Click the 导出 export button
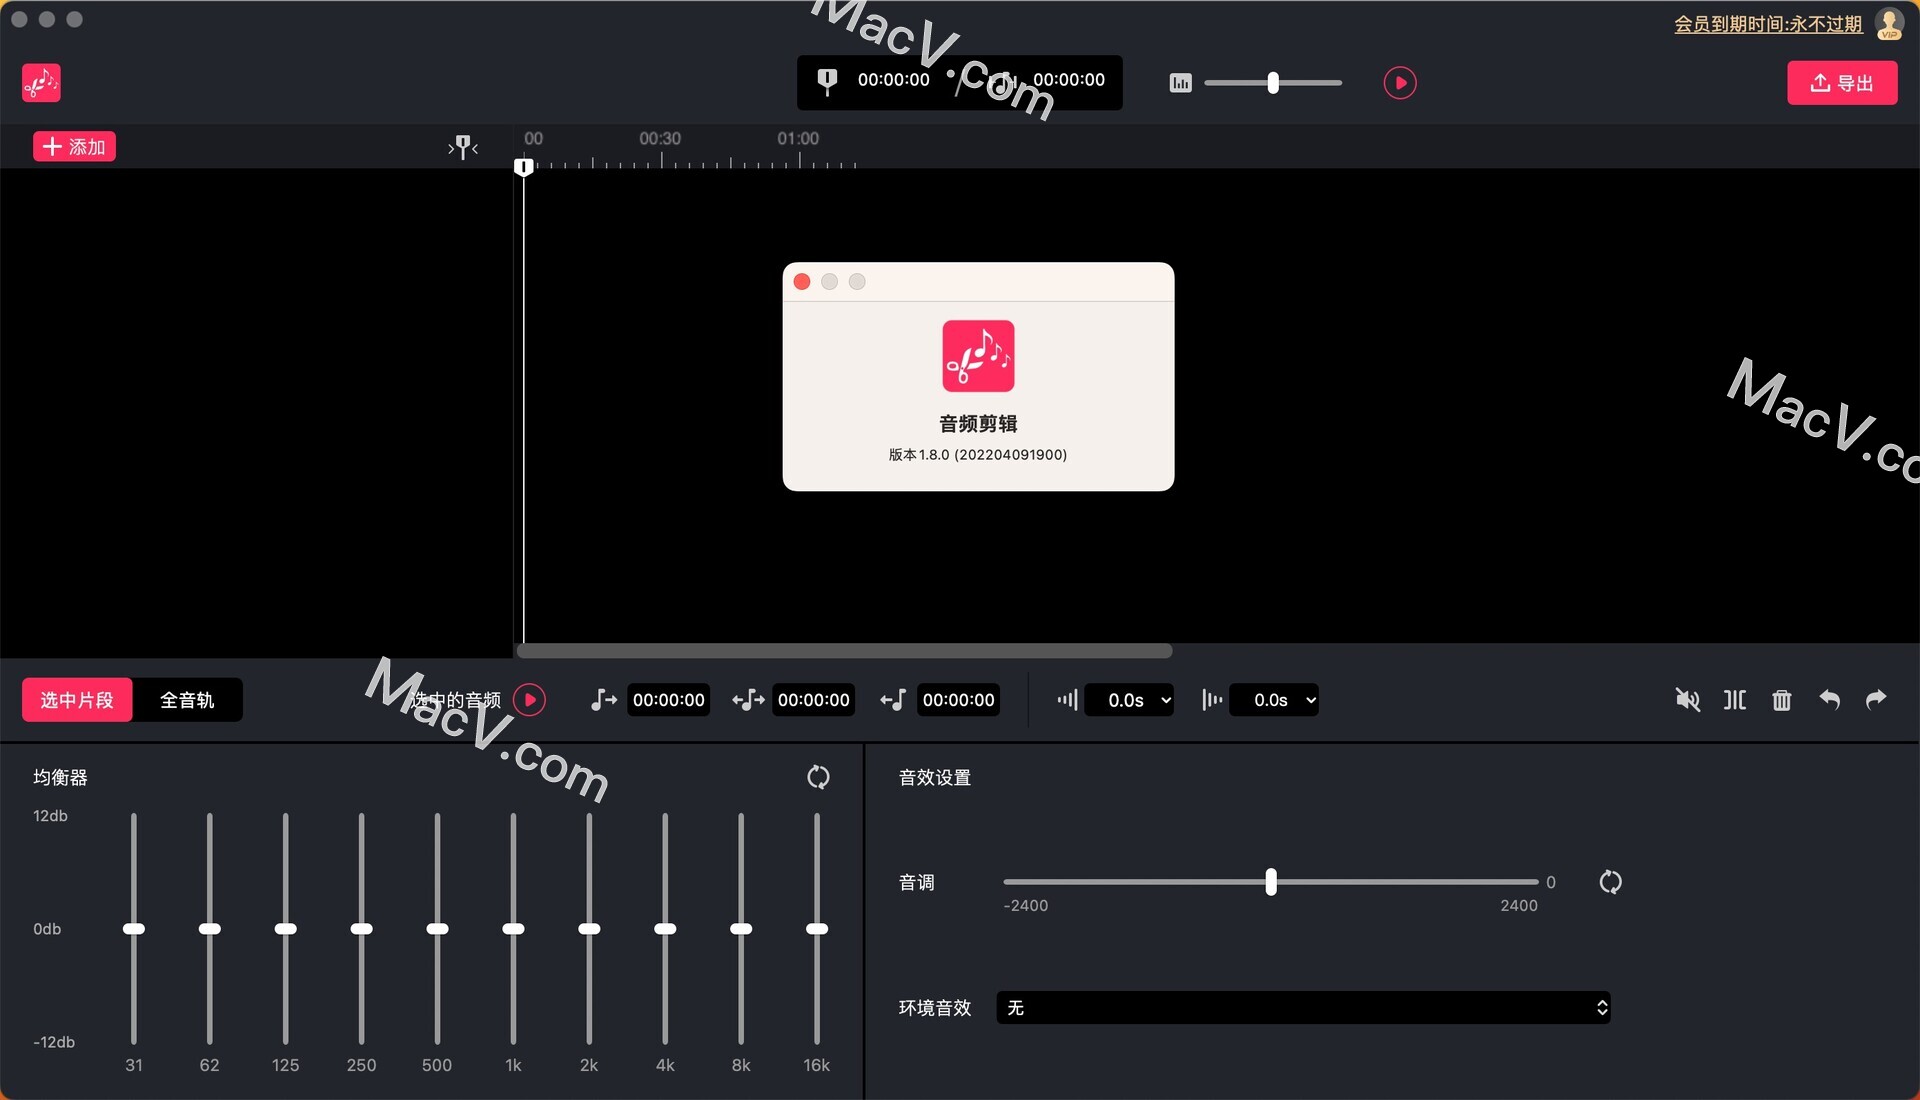Screen dimensions: 1920x1100 (x=1842, y=83)
